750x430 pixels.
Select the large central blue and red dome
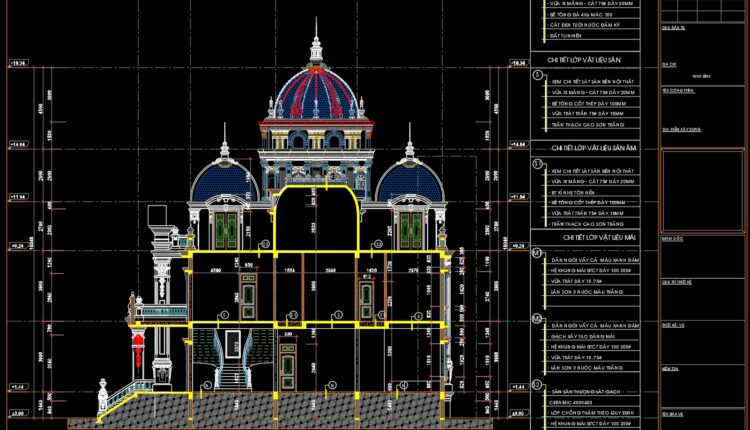[x=316, y=93]
